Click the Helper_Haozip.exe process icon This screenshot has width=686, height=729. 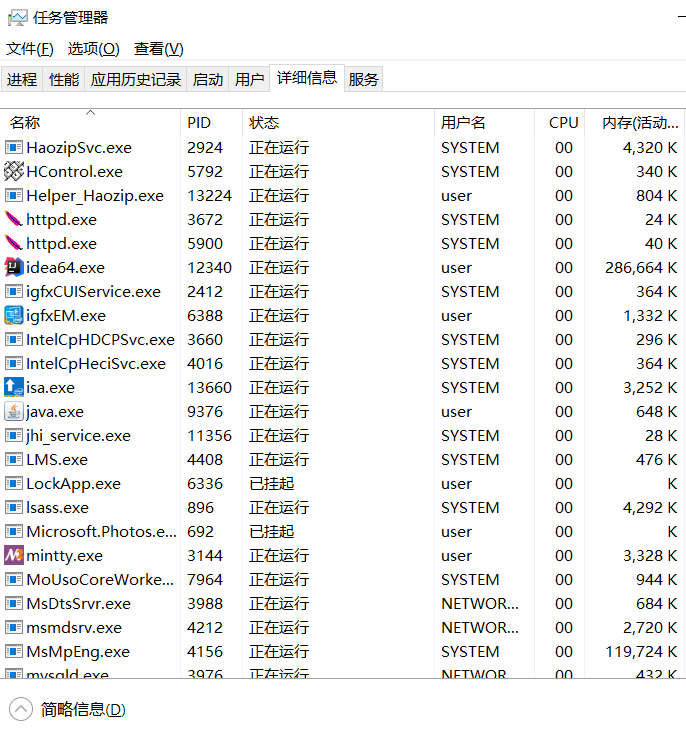(x=13, y=196)
